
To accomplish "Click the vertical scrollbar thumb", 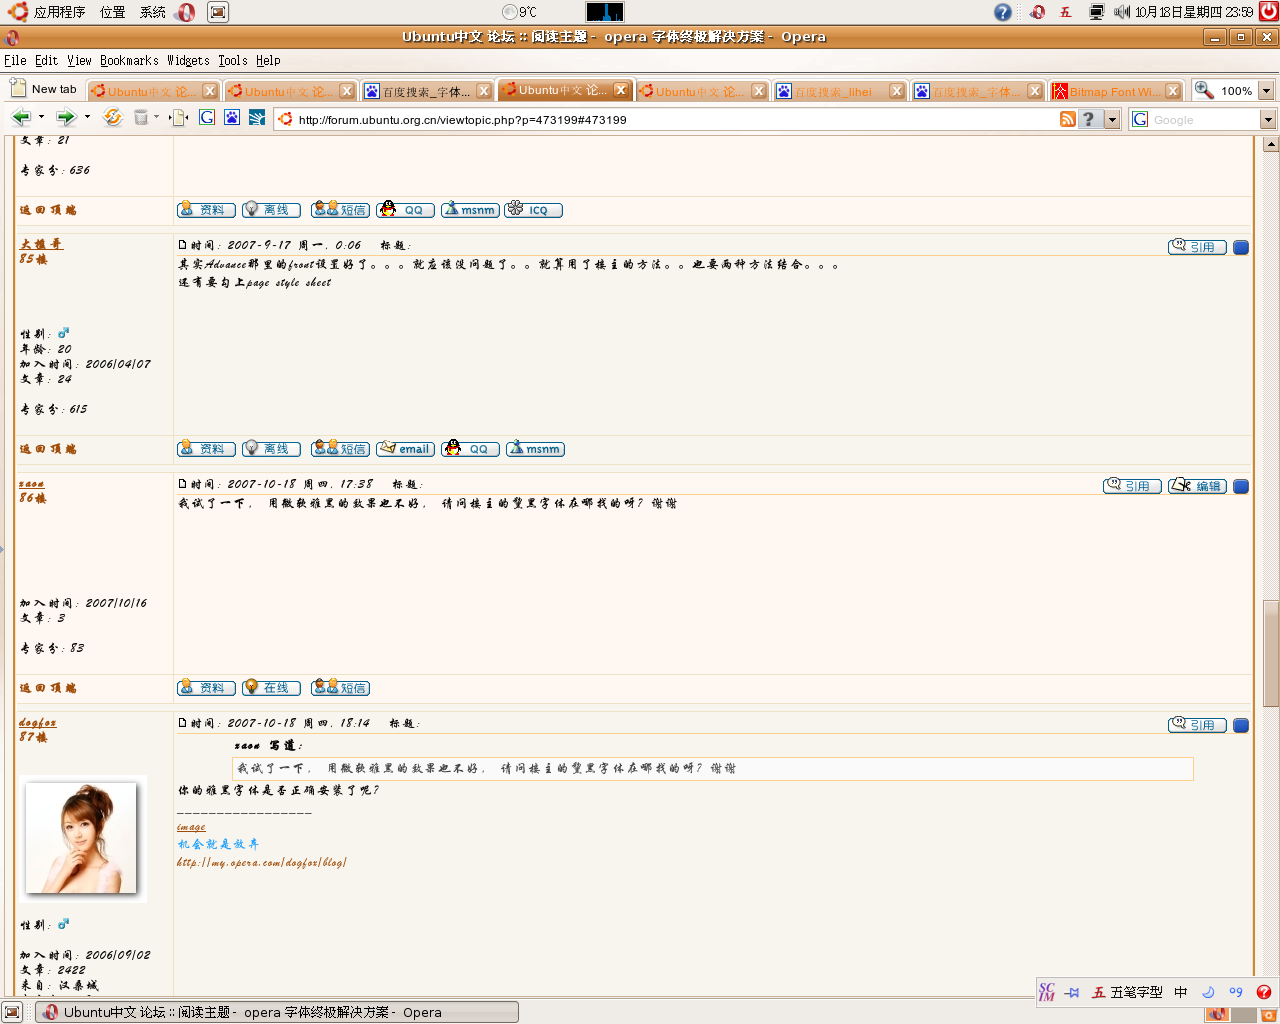I will pyautogui.click(x=1271, y=653).
